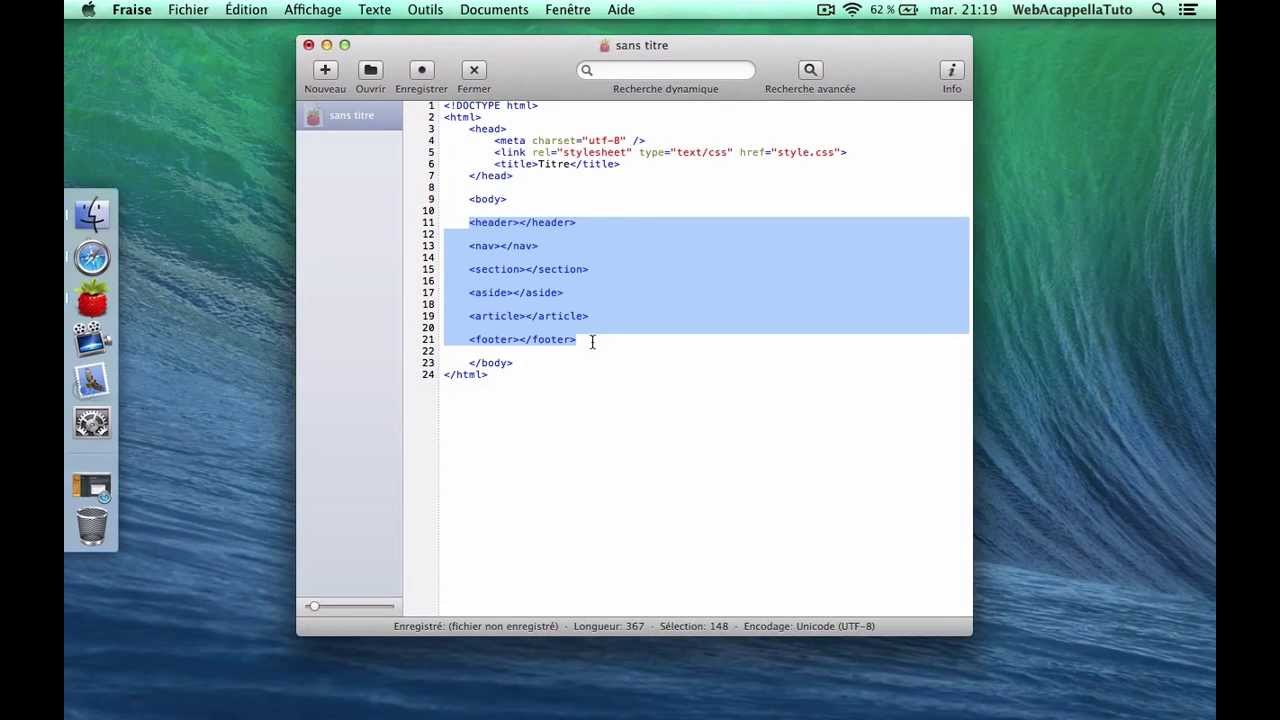1280x720 pixels.
Task: Click the '<link rel="stylesheet"' line
Action: pyautogui.click(x=670, y=152)
